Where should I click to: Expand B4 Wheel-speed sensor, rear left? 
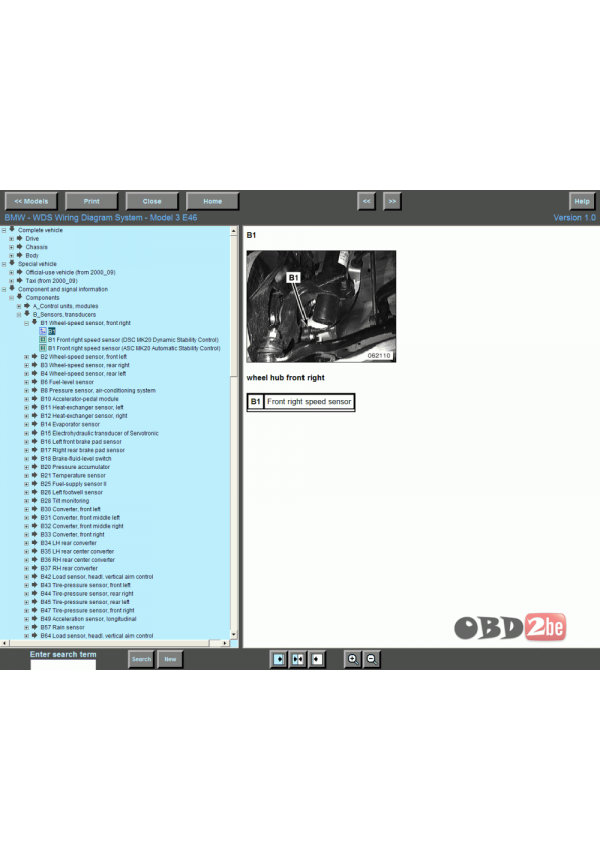[26, 374]
